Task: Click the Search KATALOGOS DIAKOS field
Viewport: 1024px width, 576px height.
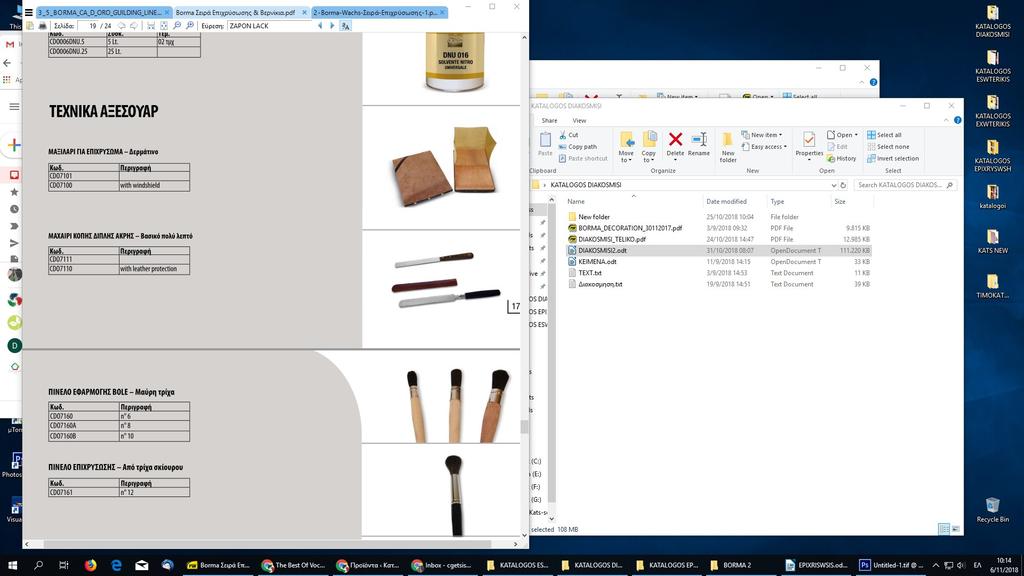Action: coord(905,185)
